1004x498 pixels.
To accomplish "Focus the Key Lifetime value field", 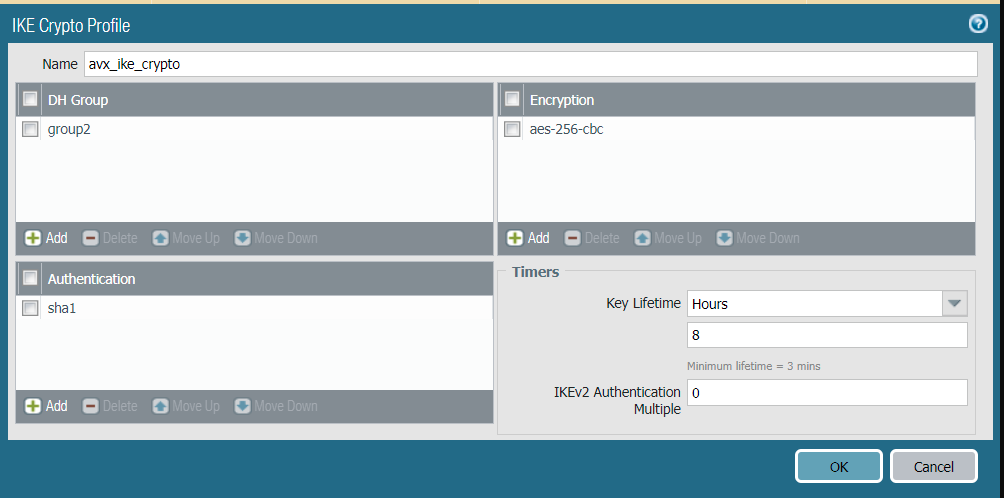I will [x=827, y=335].
